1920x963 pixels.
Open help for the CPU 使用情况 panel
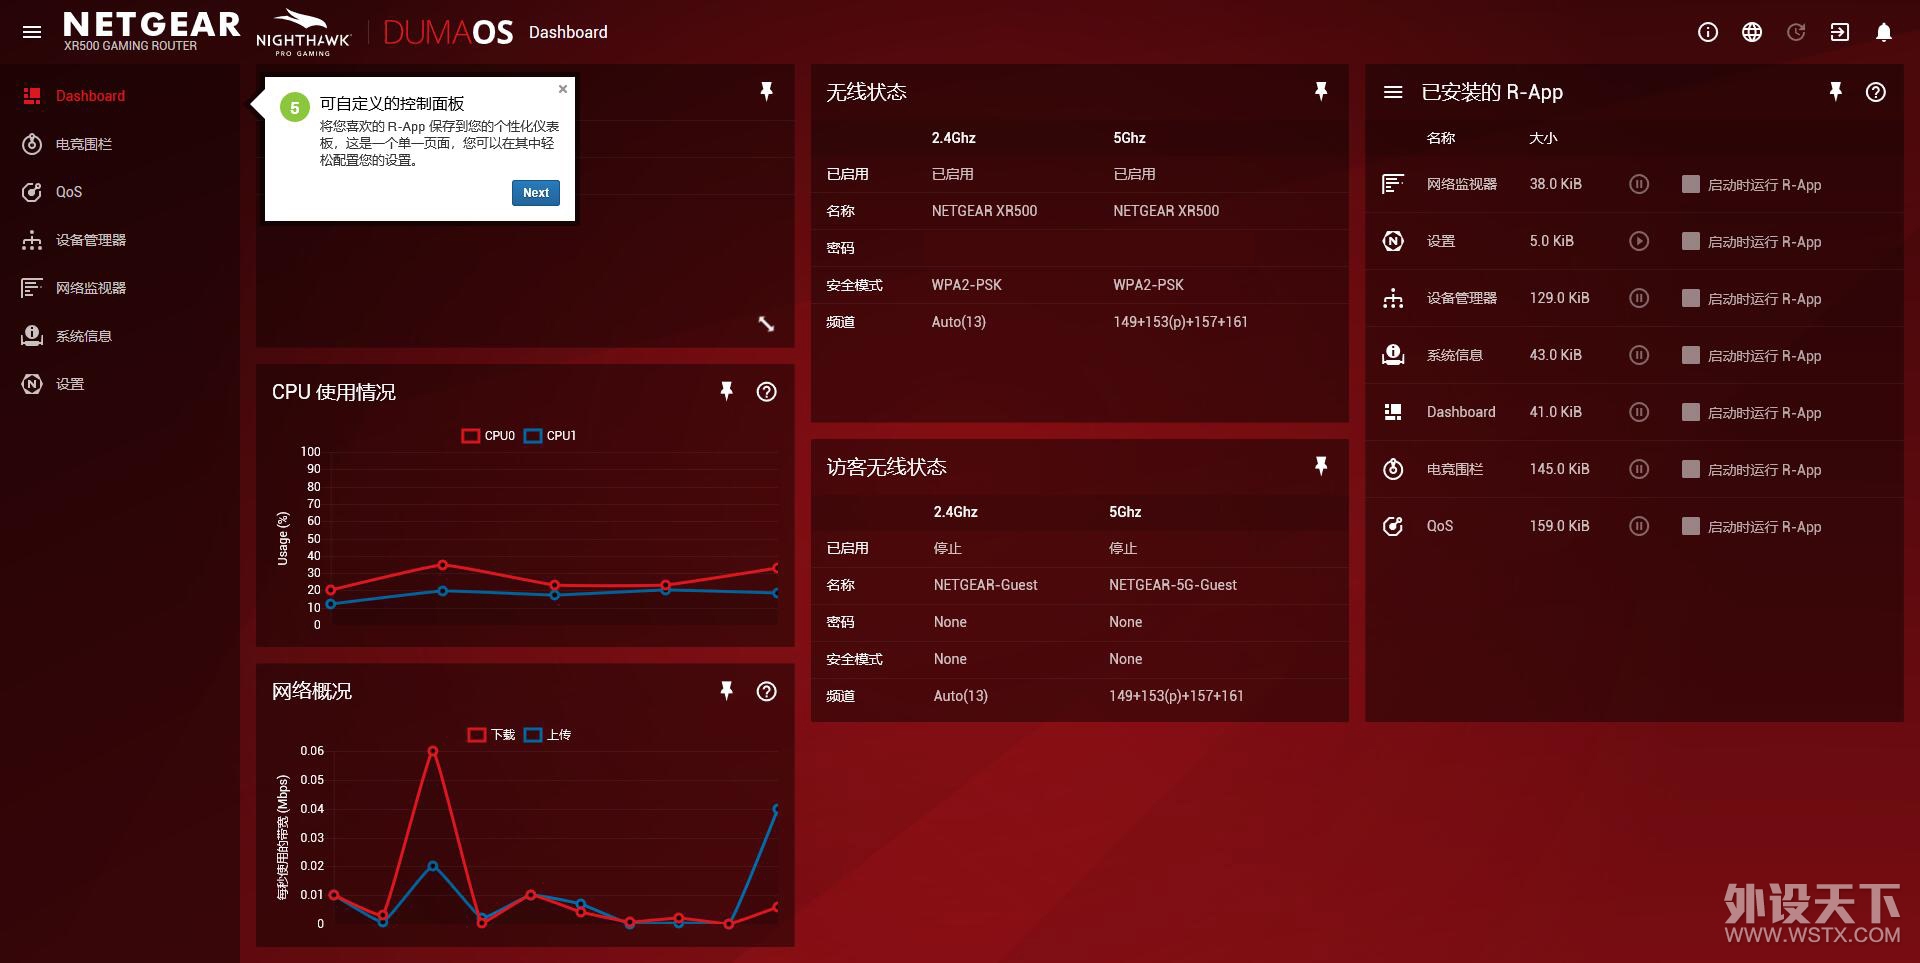pyautogui.click(x=767, y=392)
